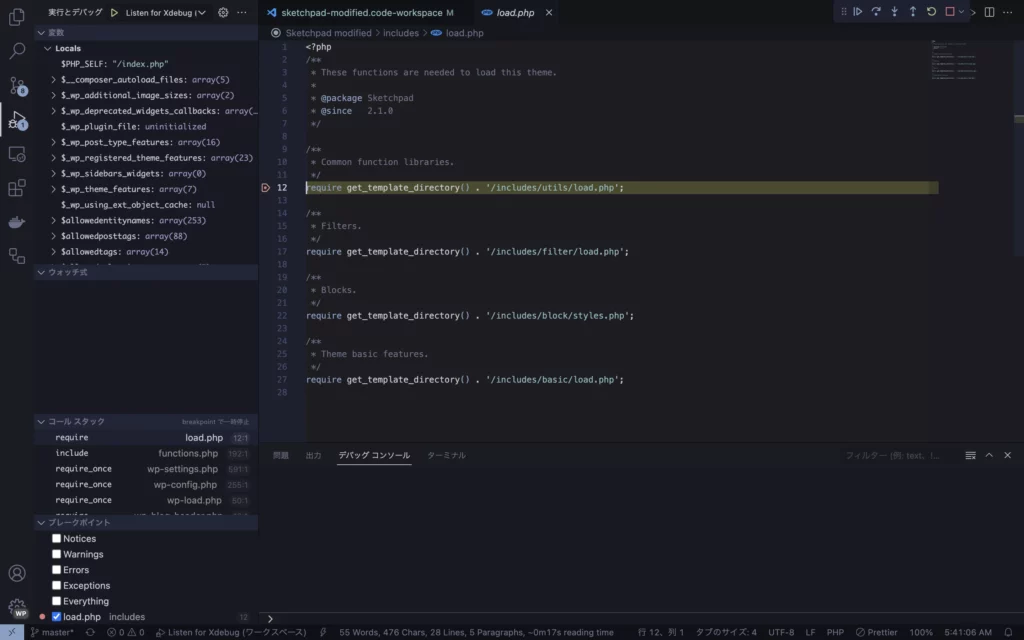
Task: Expand $_wp_additional_image_sizes array
Action: pos(54,95)
